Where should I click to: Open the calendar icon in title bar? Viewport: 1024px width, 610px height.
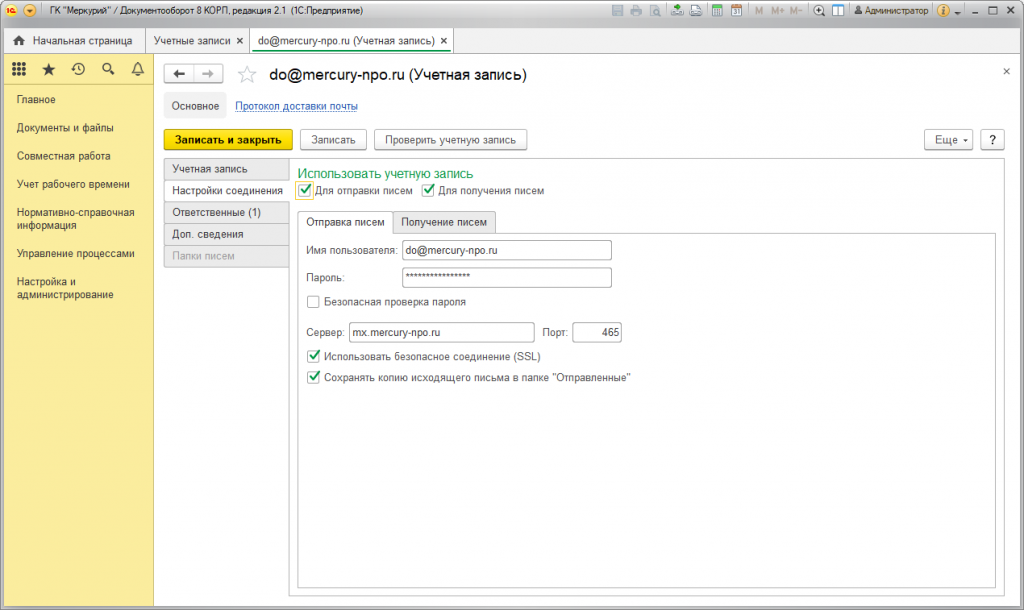coord(736,11)
